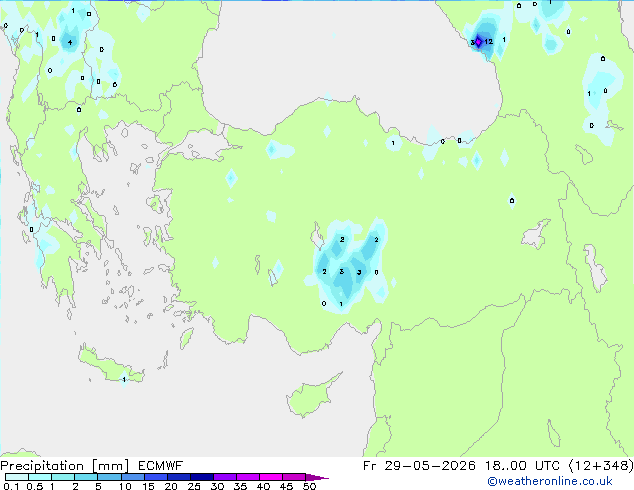Click the legend scale label "0.1"
This screenshot has height=490, width=634.
tap(11, 486)
